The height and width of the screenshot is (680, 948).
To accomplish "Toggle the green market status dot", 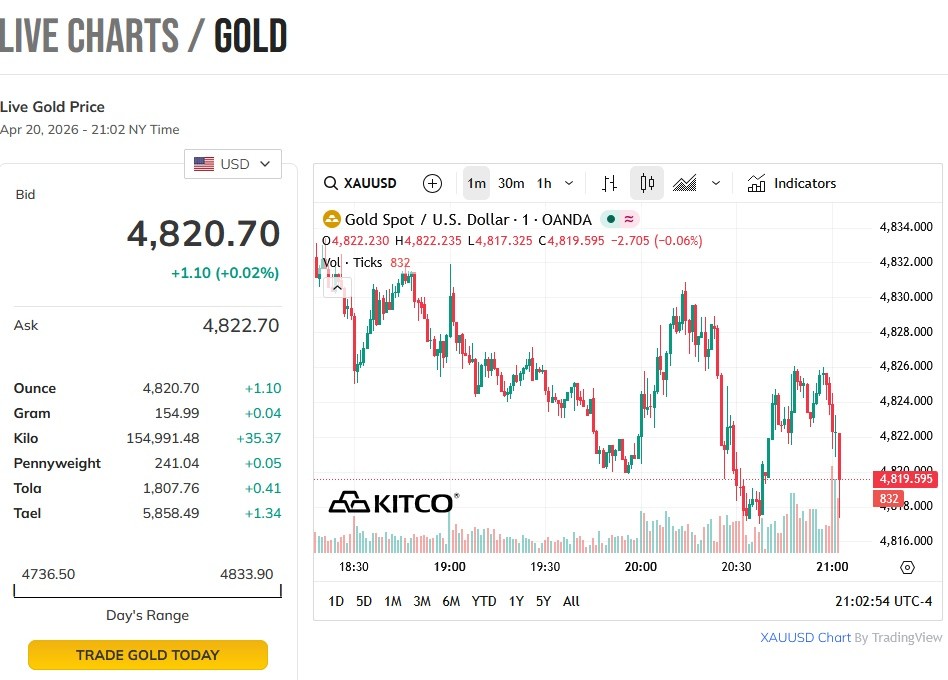I will pyautogui.click(x=609, y=219).
